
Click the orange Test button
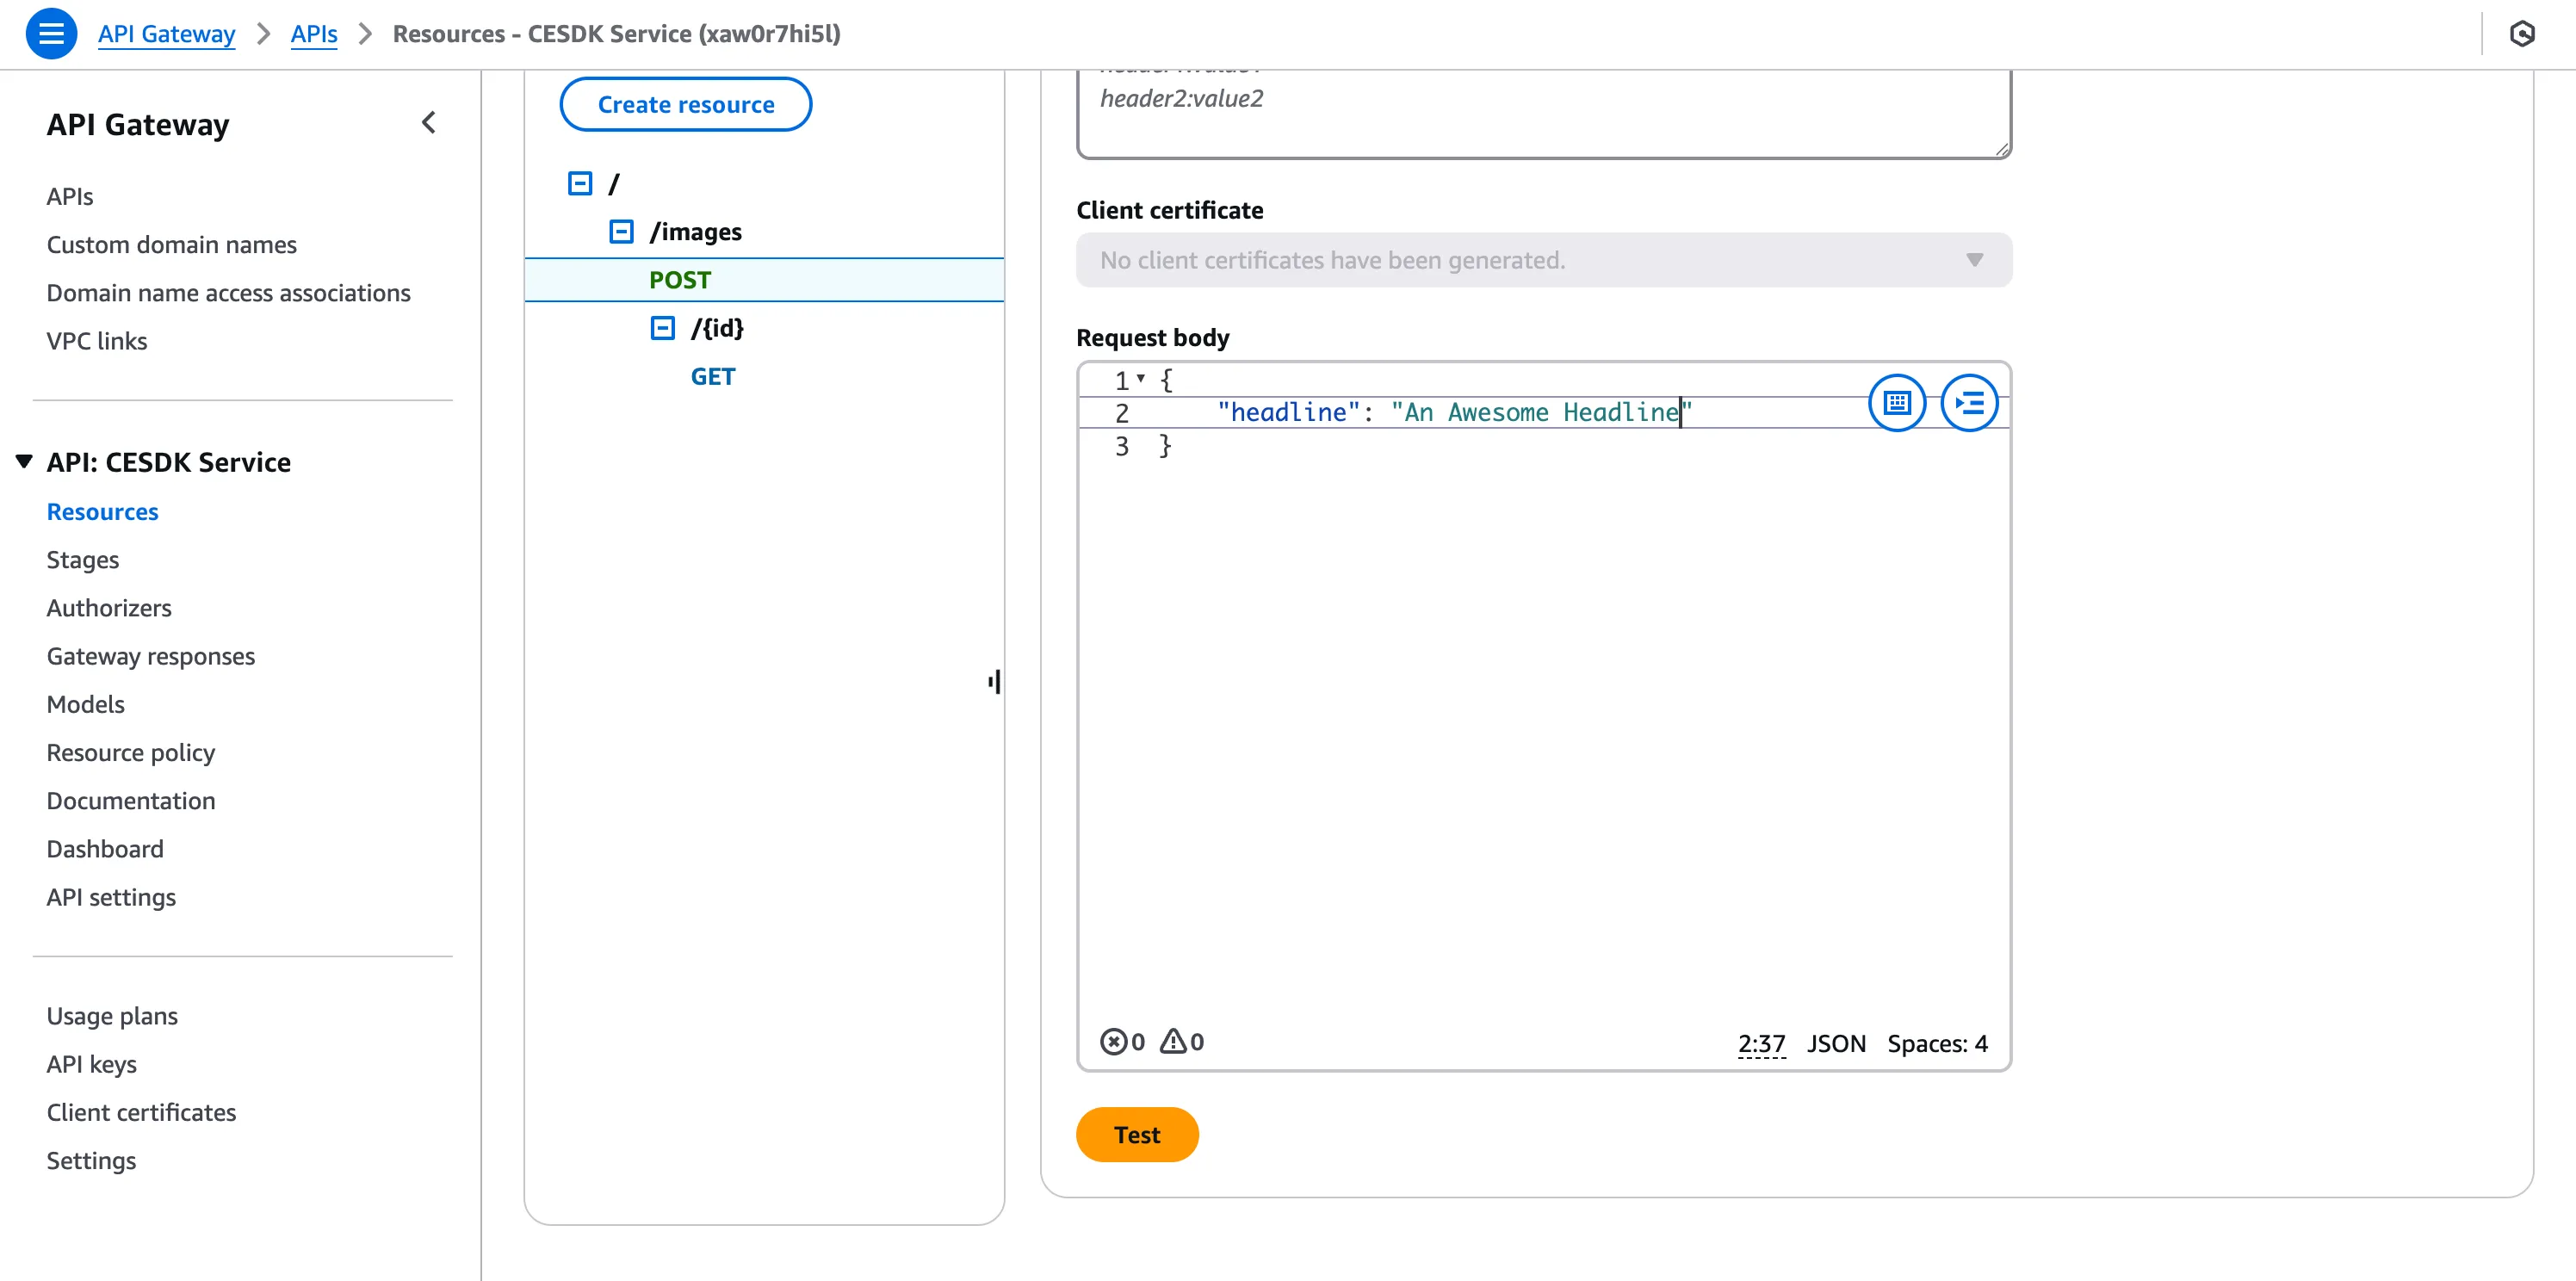point(1137,1135)
